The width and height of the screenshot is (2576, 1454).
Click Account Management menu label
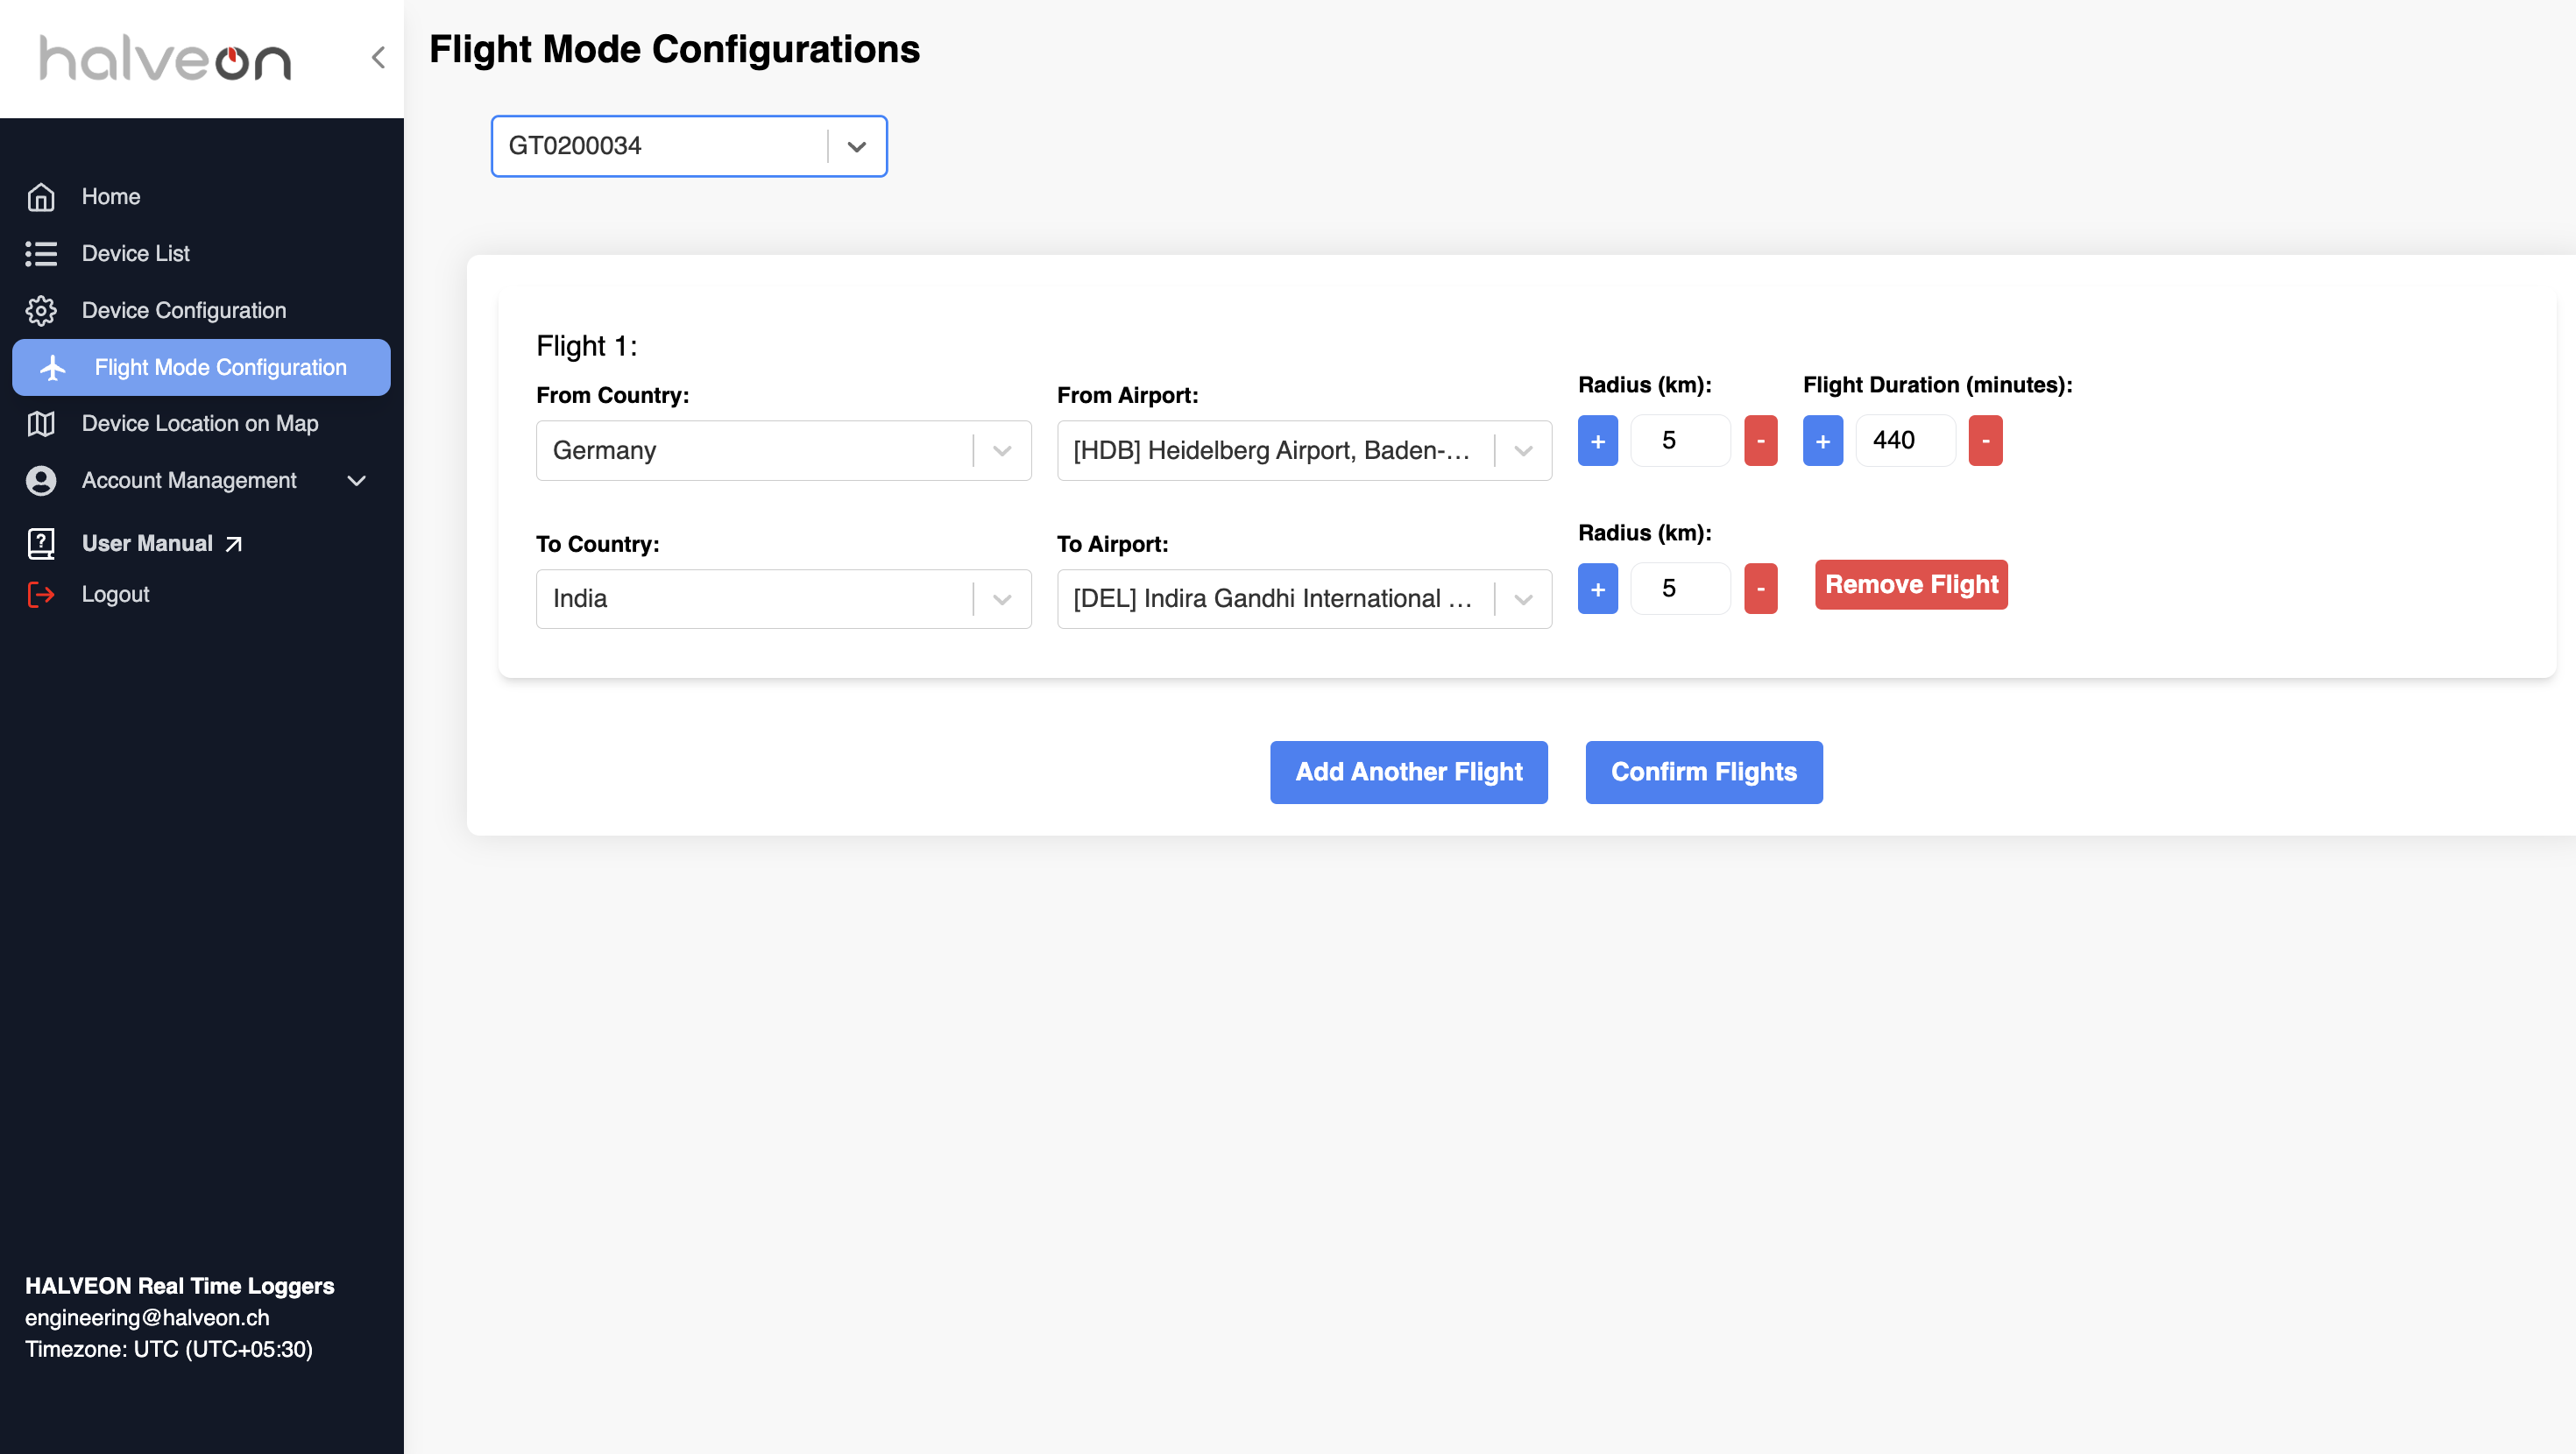189,481
